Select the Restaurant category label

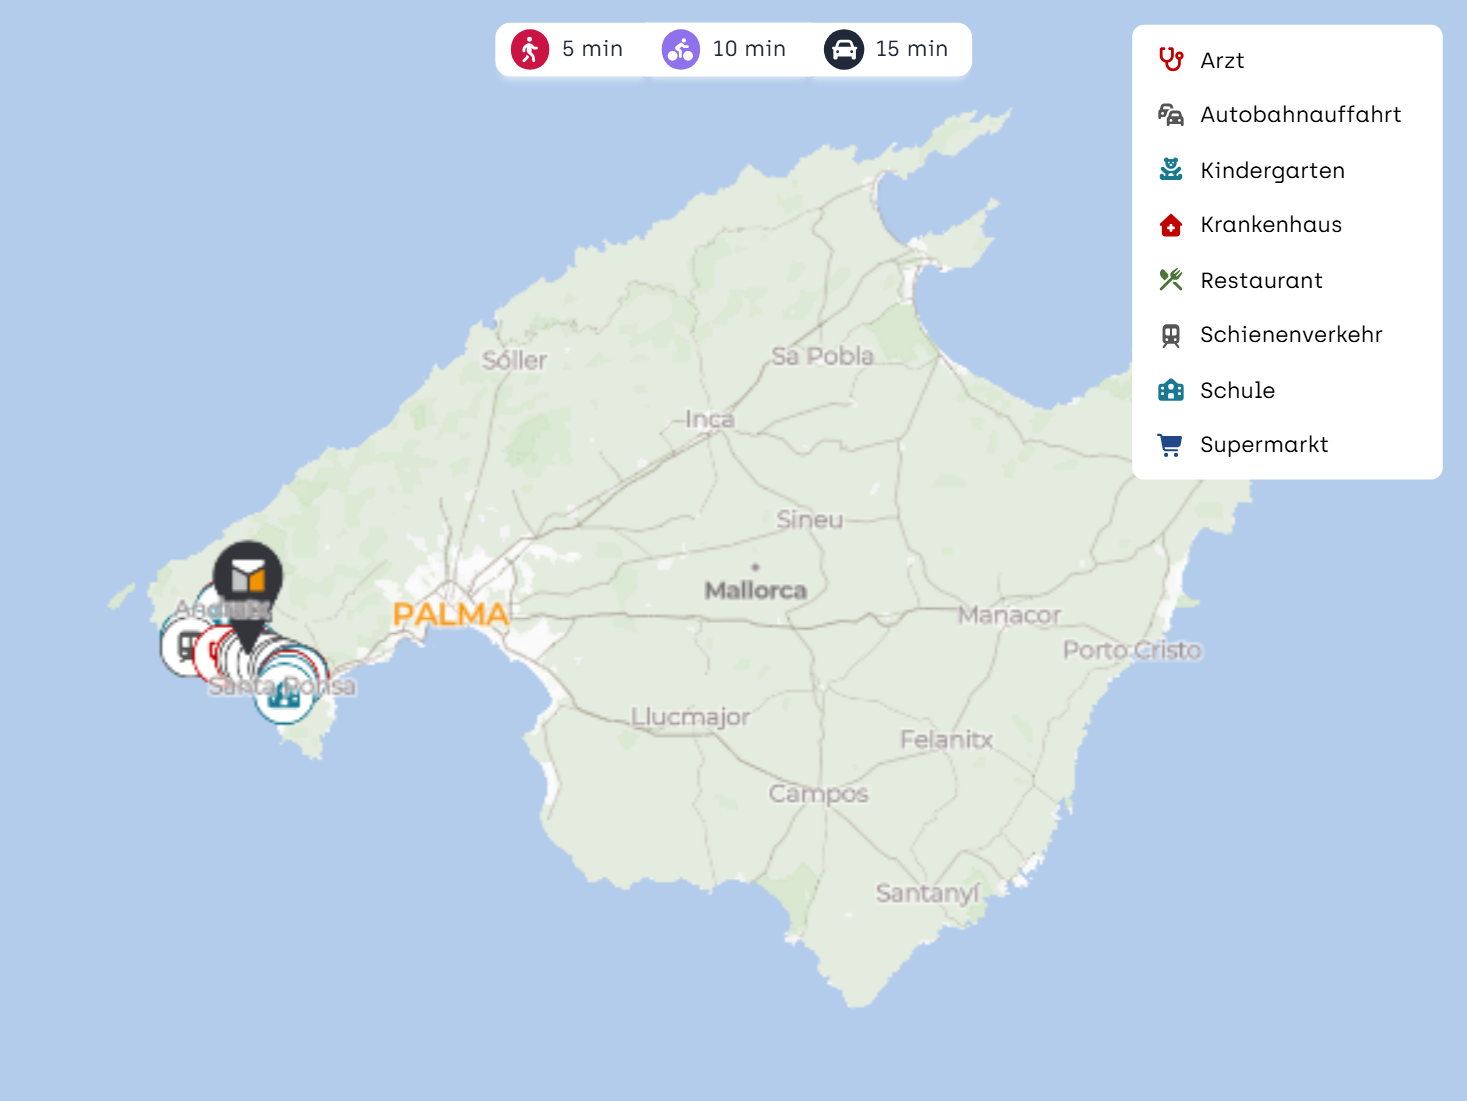(1261, 281)
